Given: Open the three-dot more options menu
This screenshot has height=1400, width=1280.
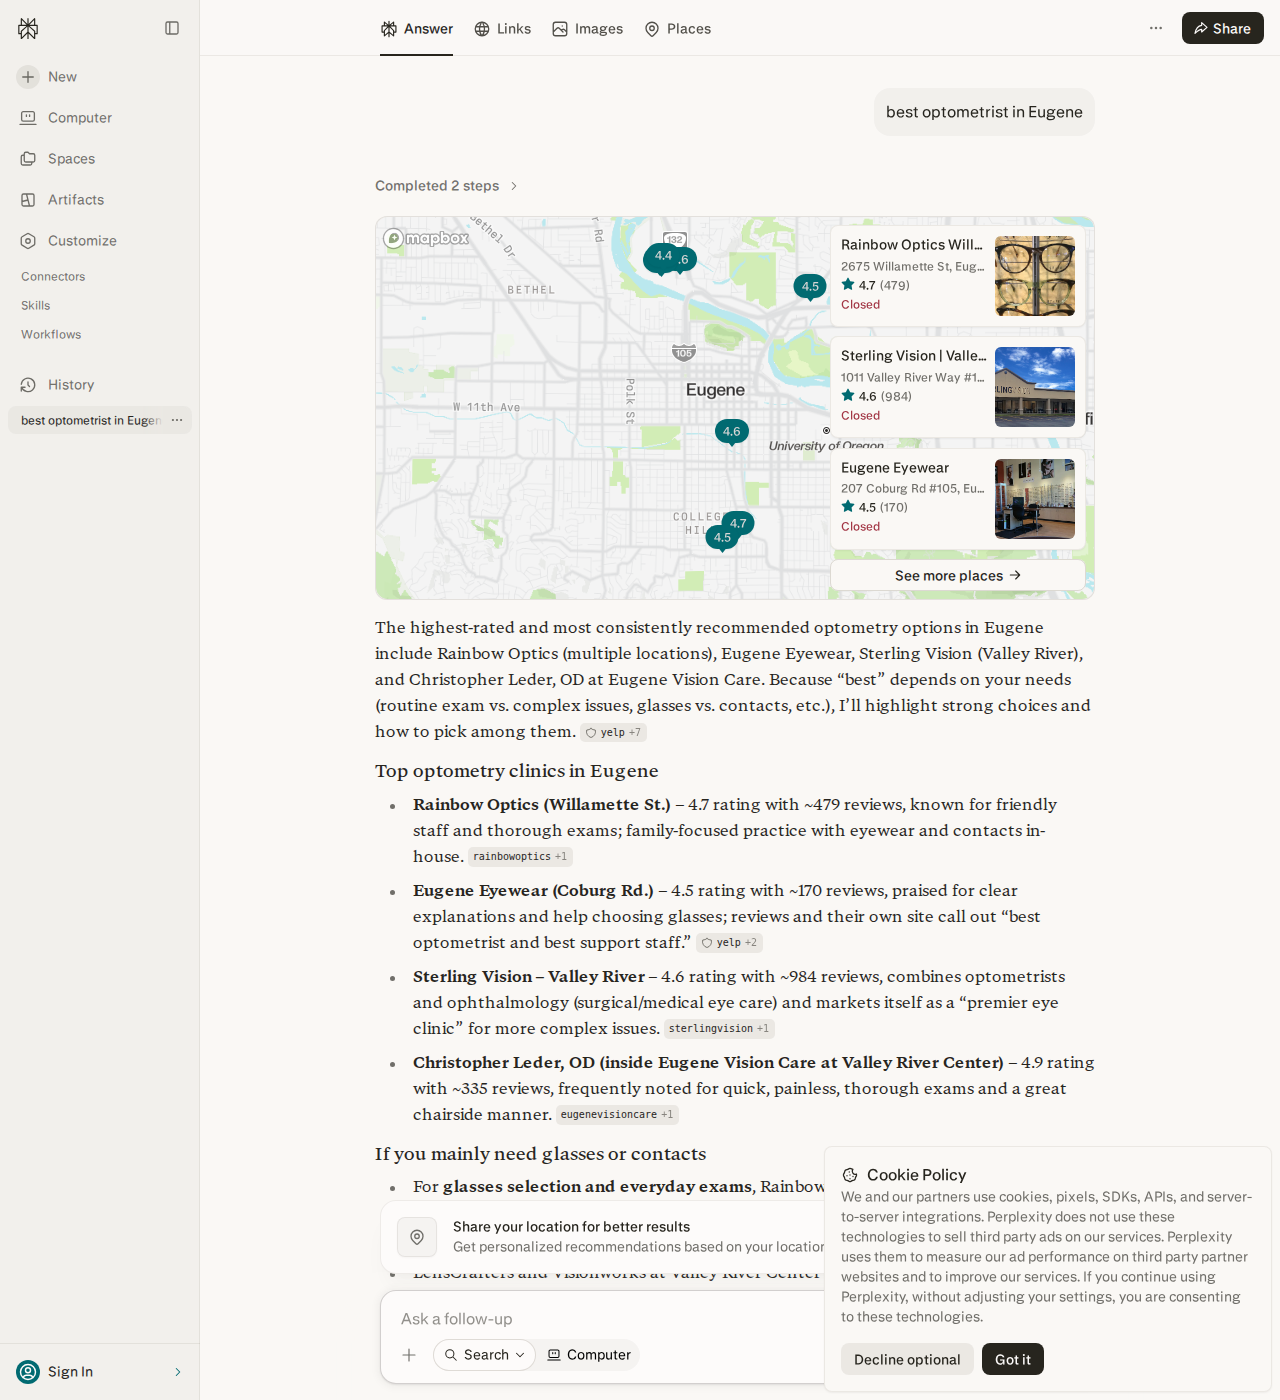Looking at the screenshot, I should 1156,28.
